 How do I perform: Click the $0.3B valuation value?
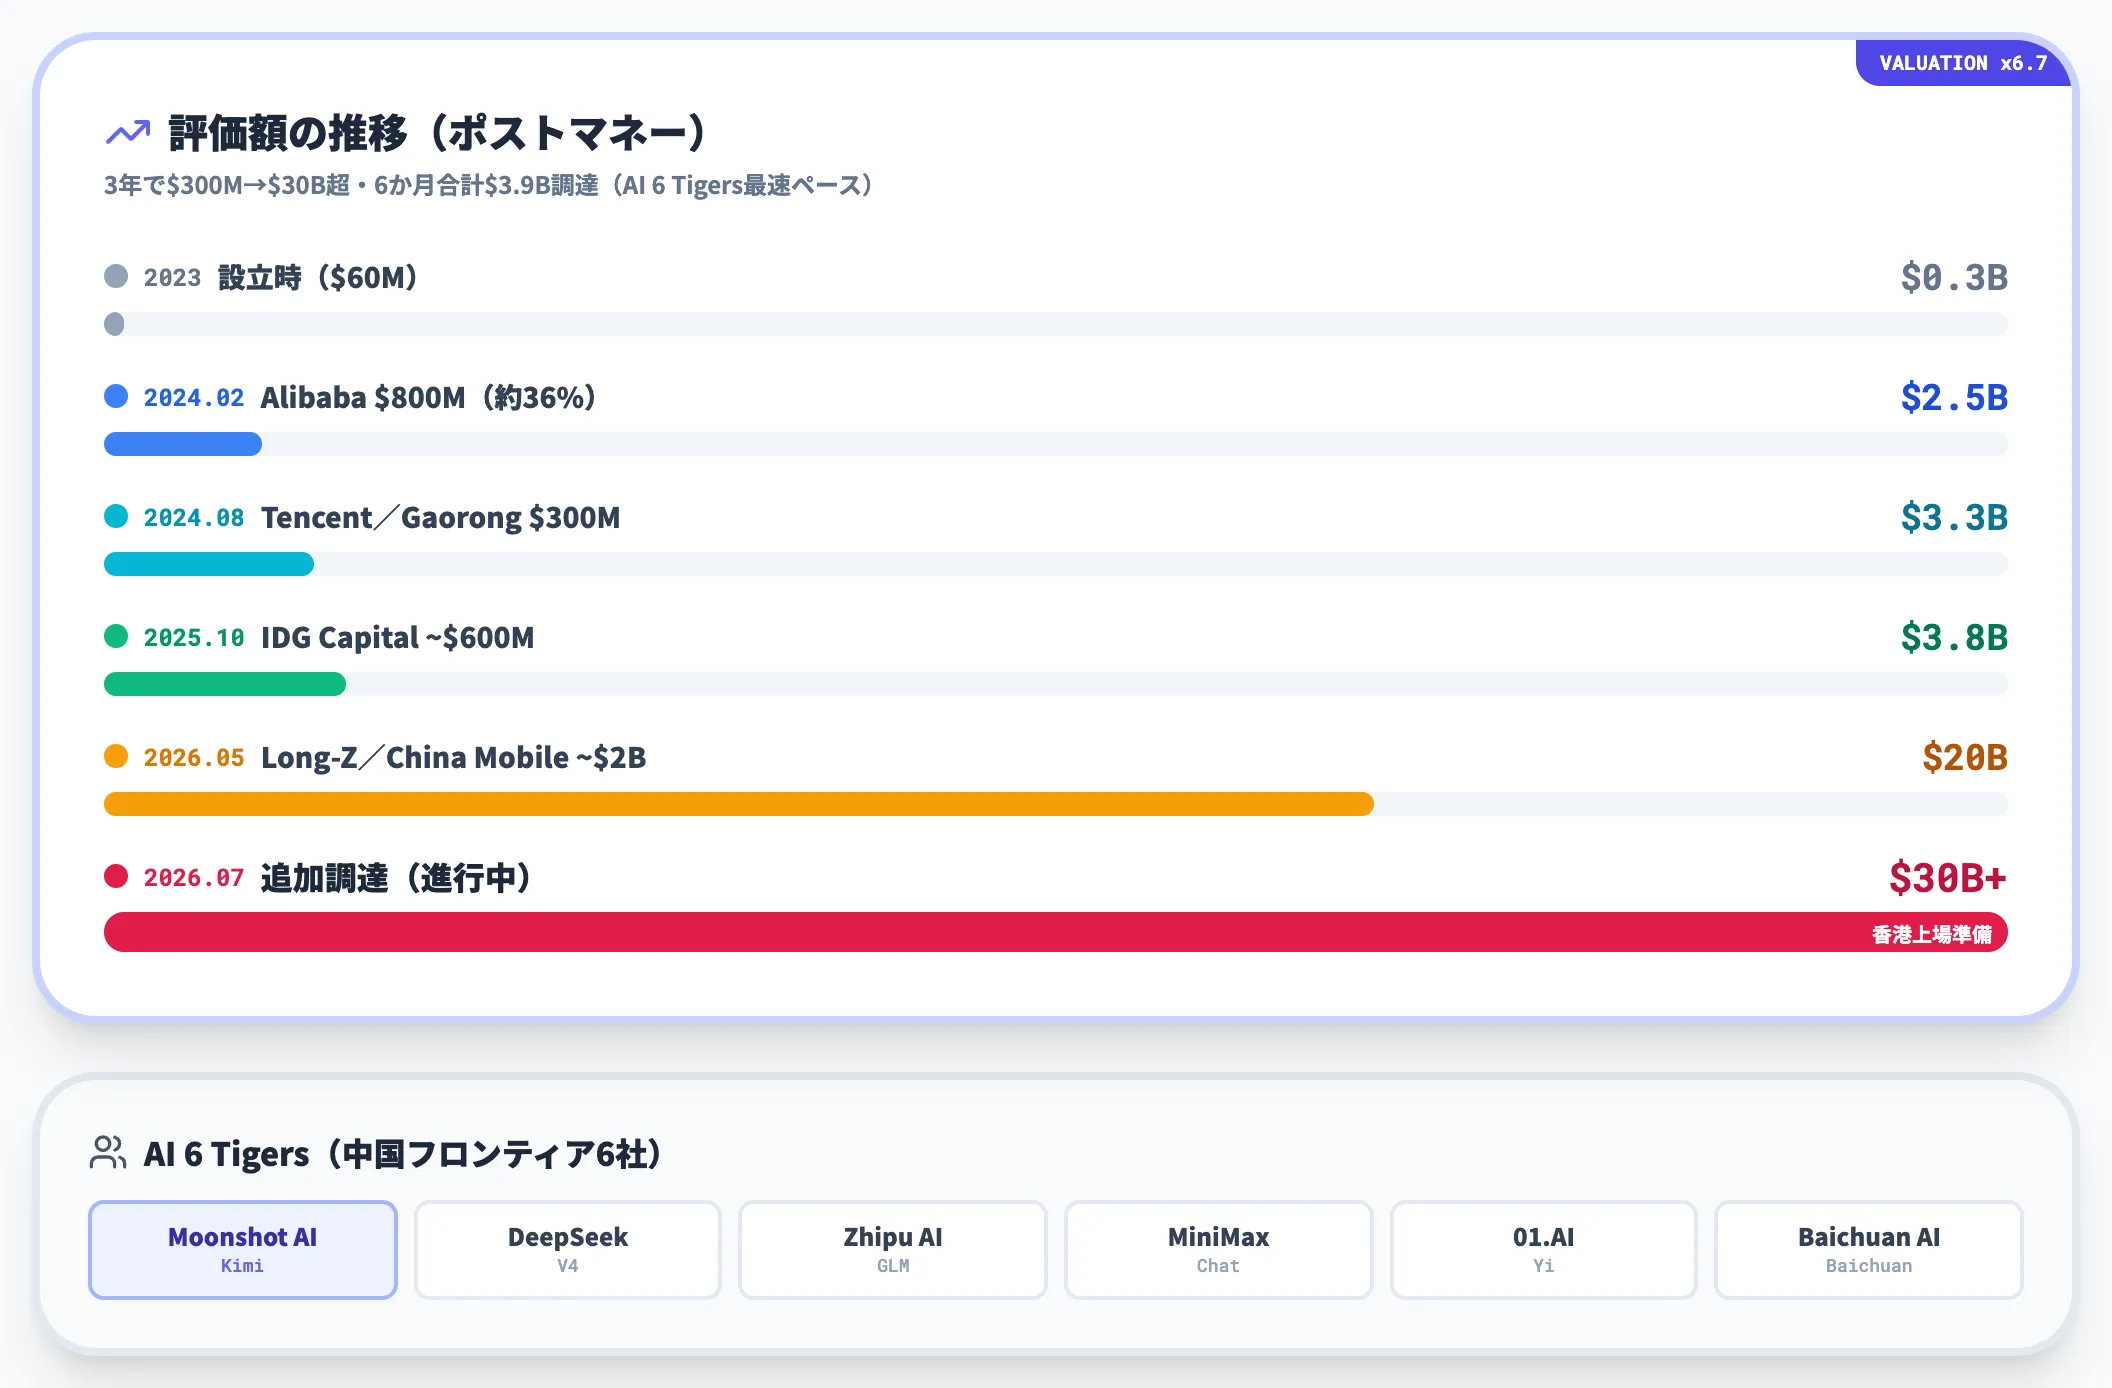pyautogui.click(x=1954, y=277)
